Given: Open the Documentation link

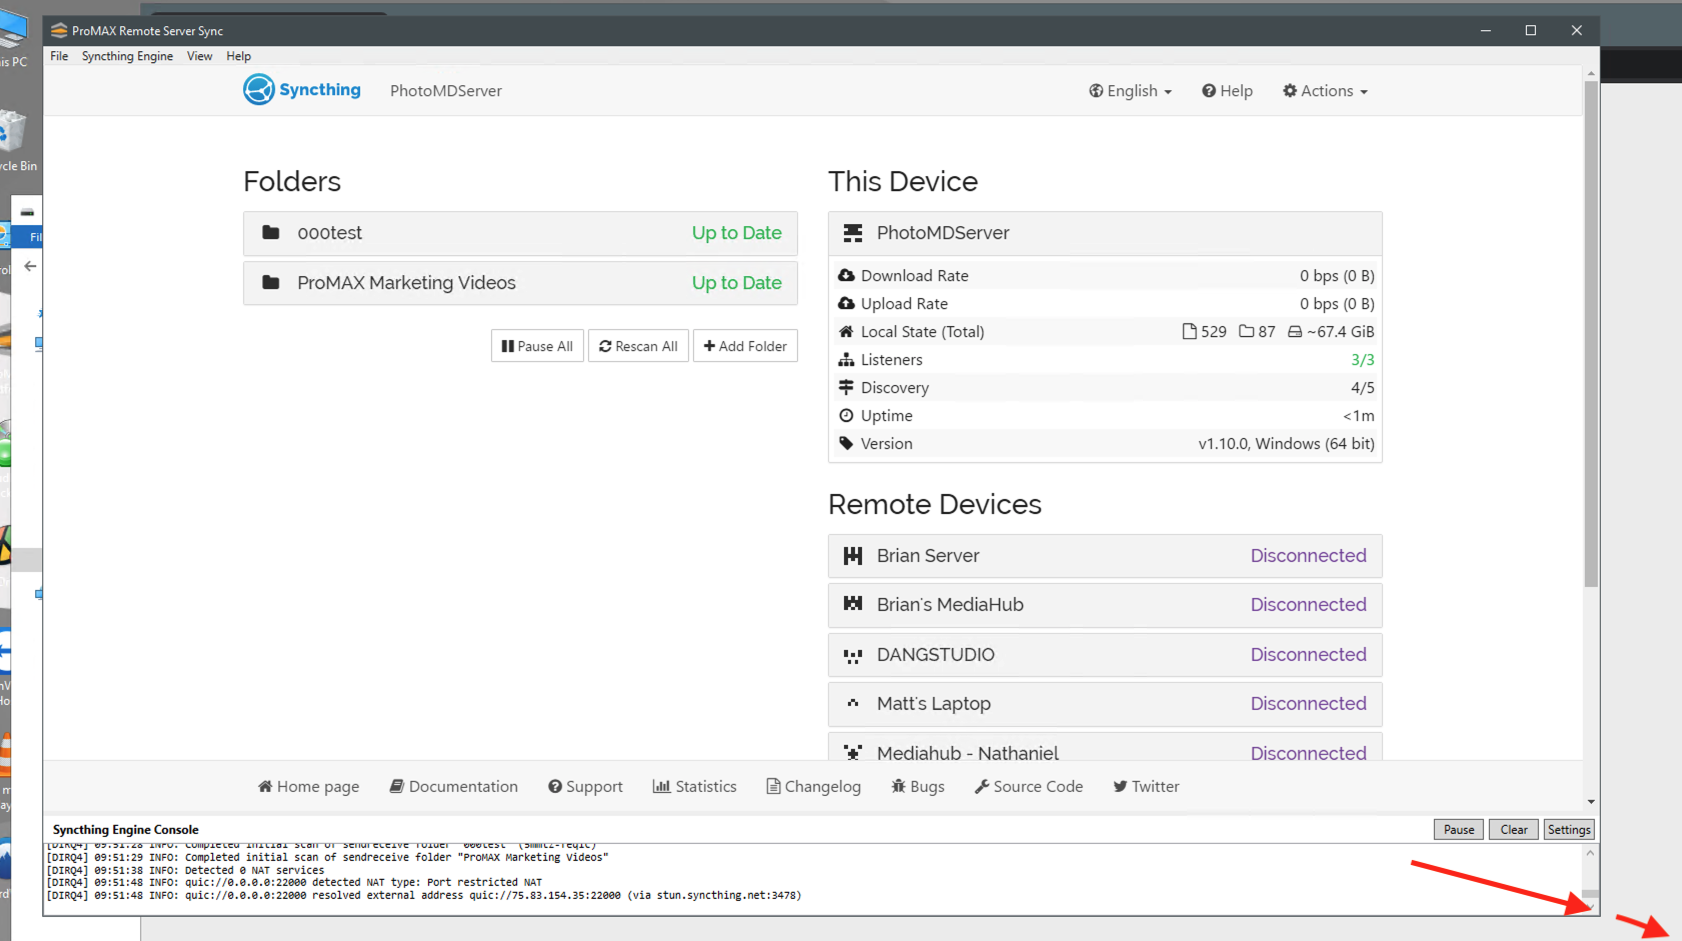Looking at the screenshot, I should coord(454,787).
